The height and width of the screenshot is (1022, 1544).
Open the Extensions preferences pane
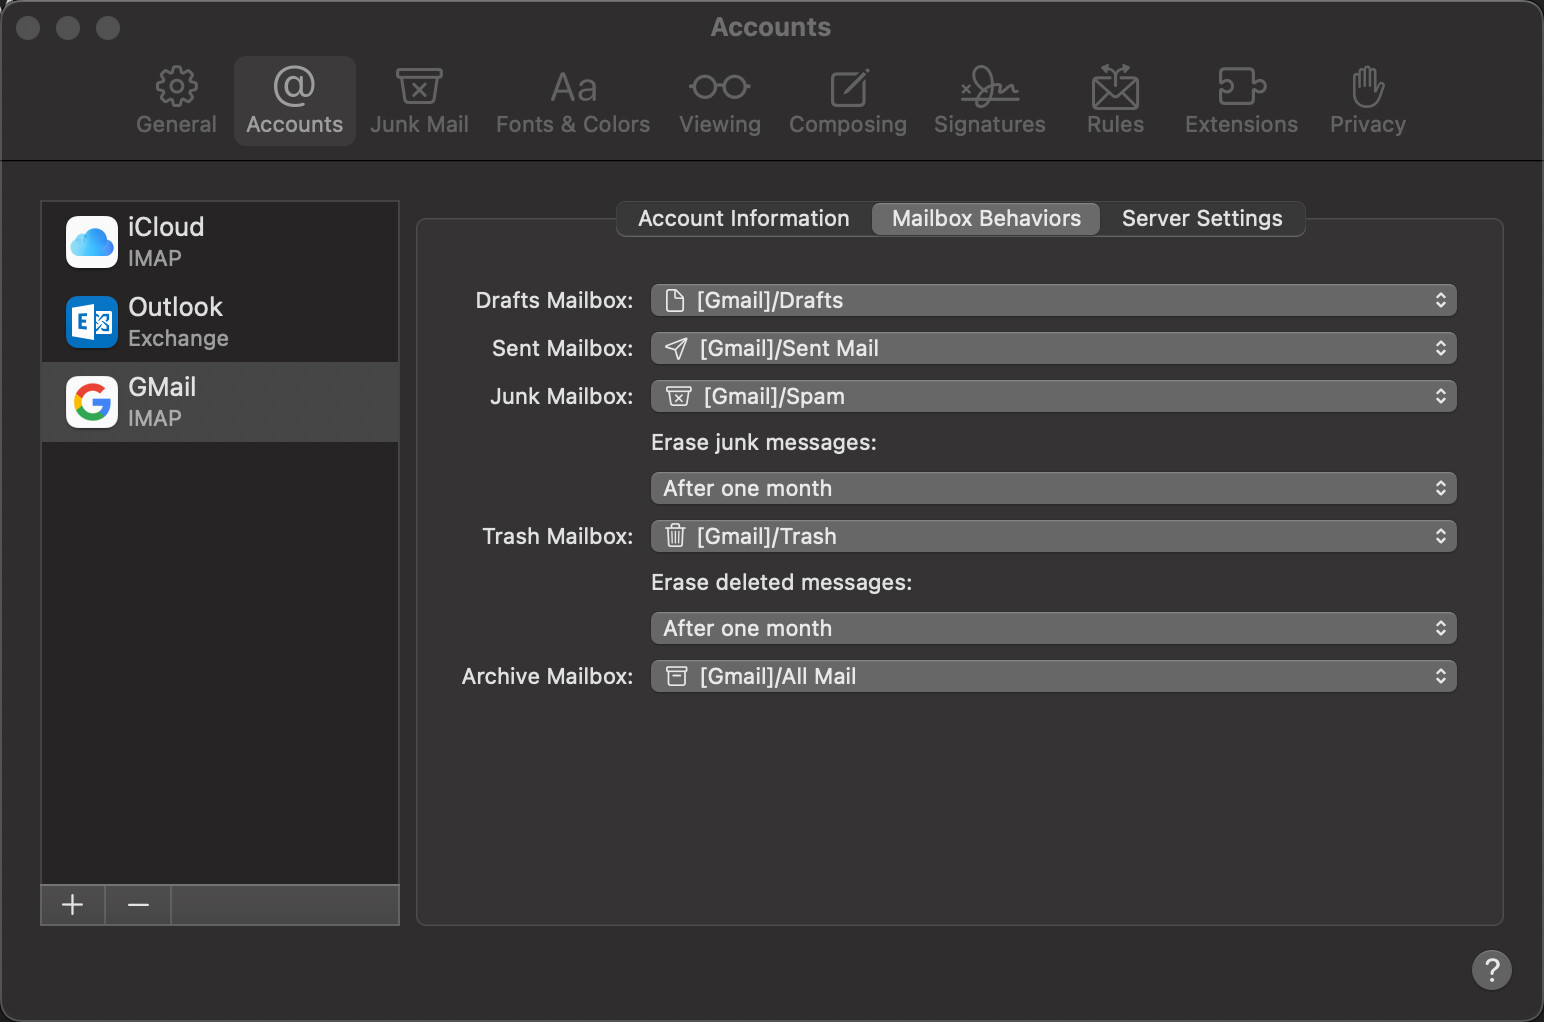click(x=1241, y=101)
